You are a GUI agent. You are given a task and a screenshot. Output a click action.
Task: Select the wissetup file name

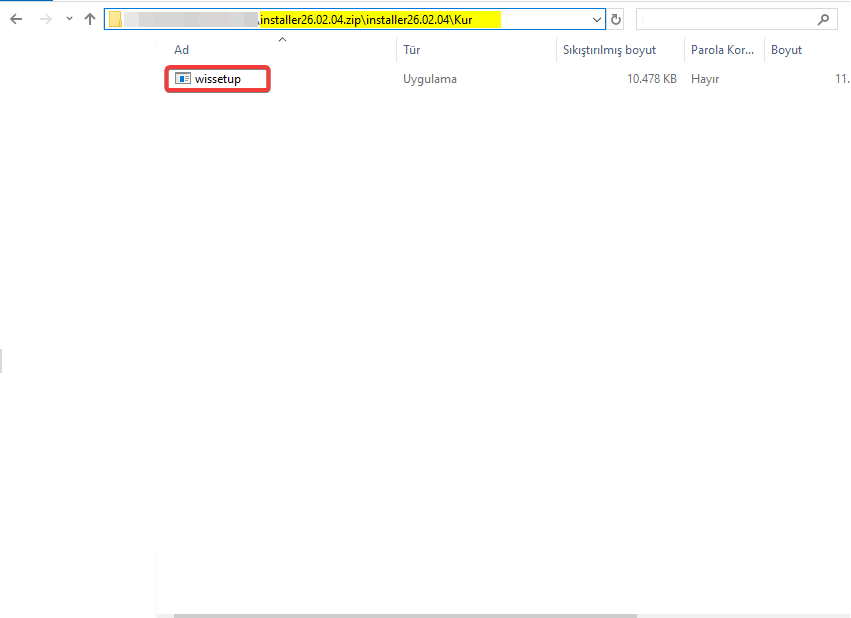pyautogui.click(x=218, y=79)
